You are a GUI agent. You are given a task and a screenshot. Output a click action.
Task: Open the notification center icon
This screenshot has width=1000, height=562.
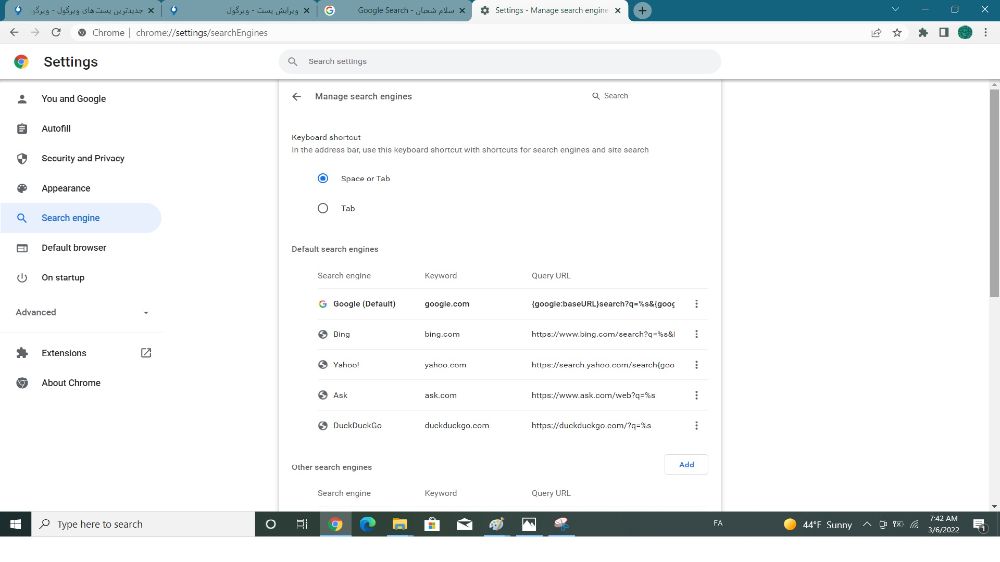pos(980,524)
